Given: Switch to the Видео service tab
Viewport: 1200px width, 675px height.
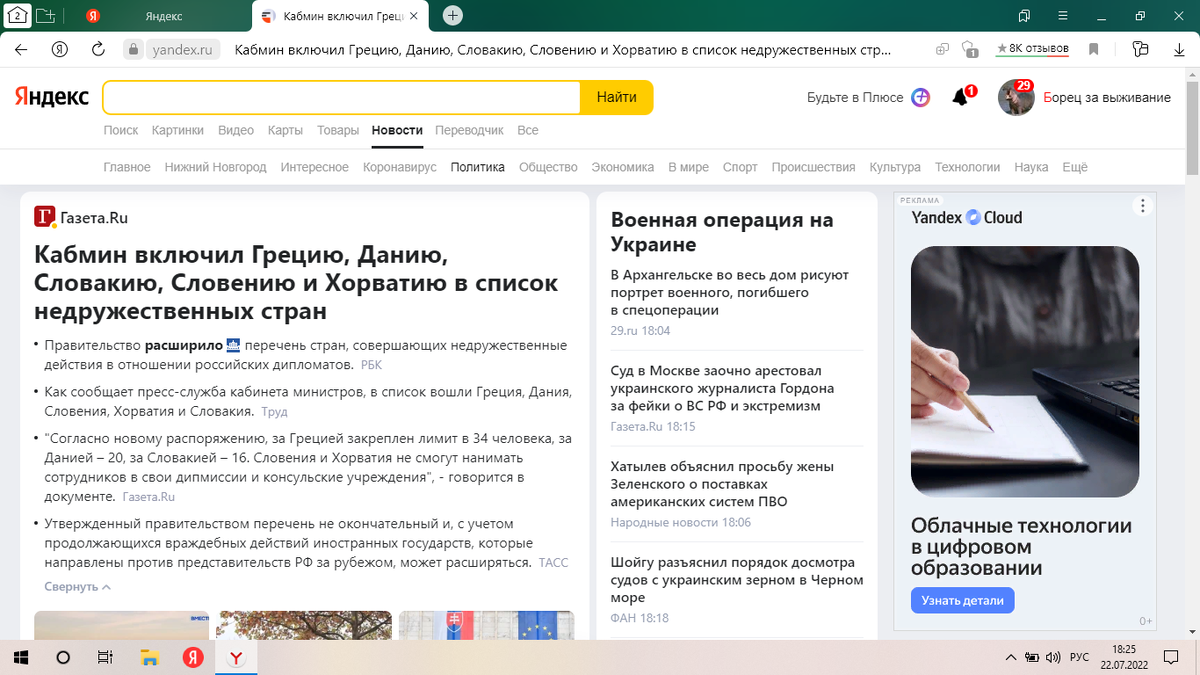Looking at the screenshot, I should 236,130.
